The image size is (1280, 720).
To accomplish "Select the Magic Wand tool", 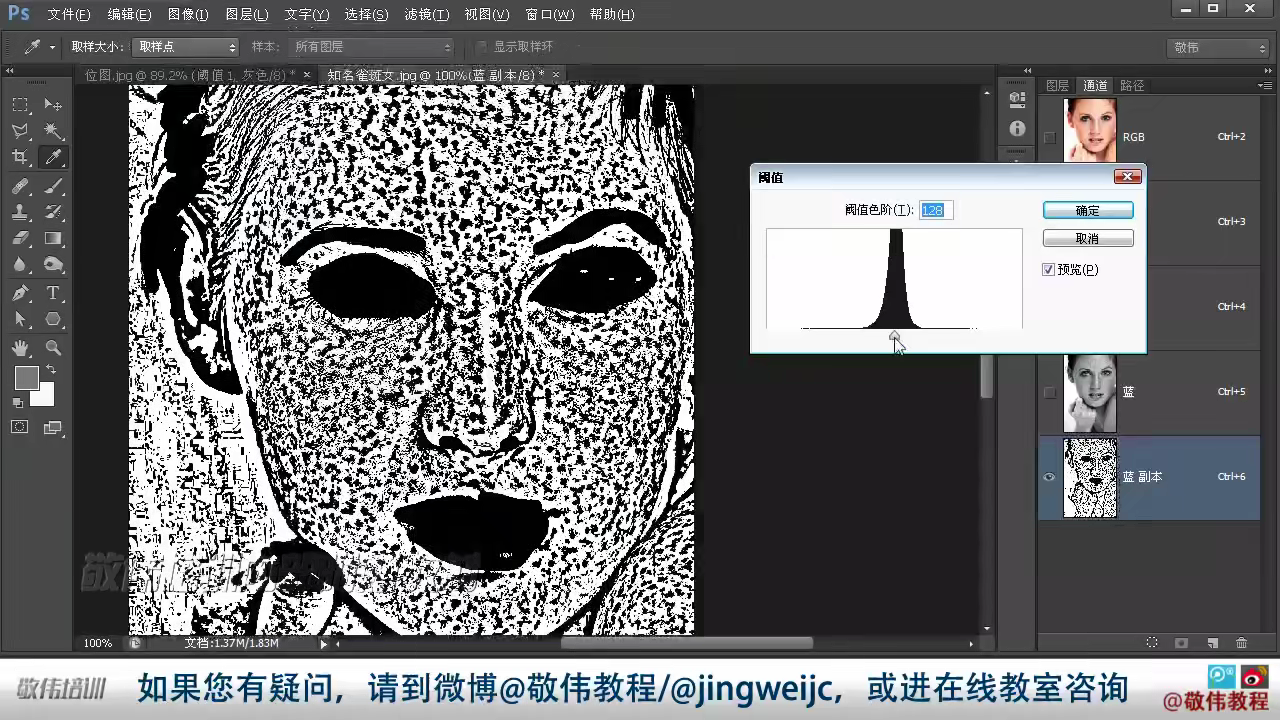I will (53, 131).
